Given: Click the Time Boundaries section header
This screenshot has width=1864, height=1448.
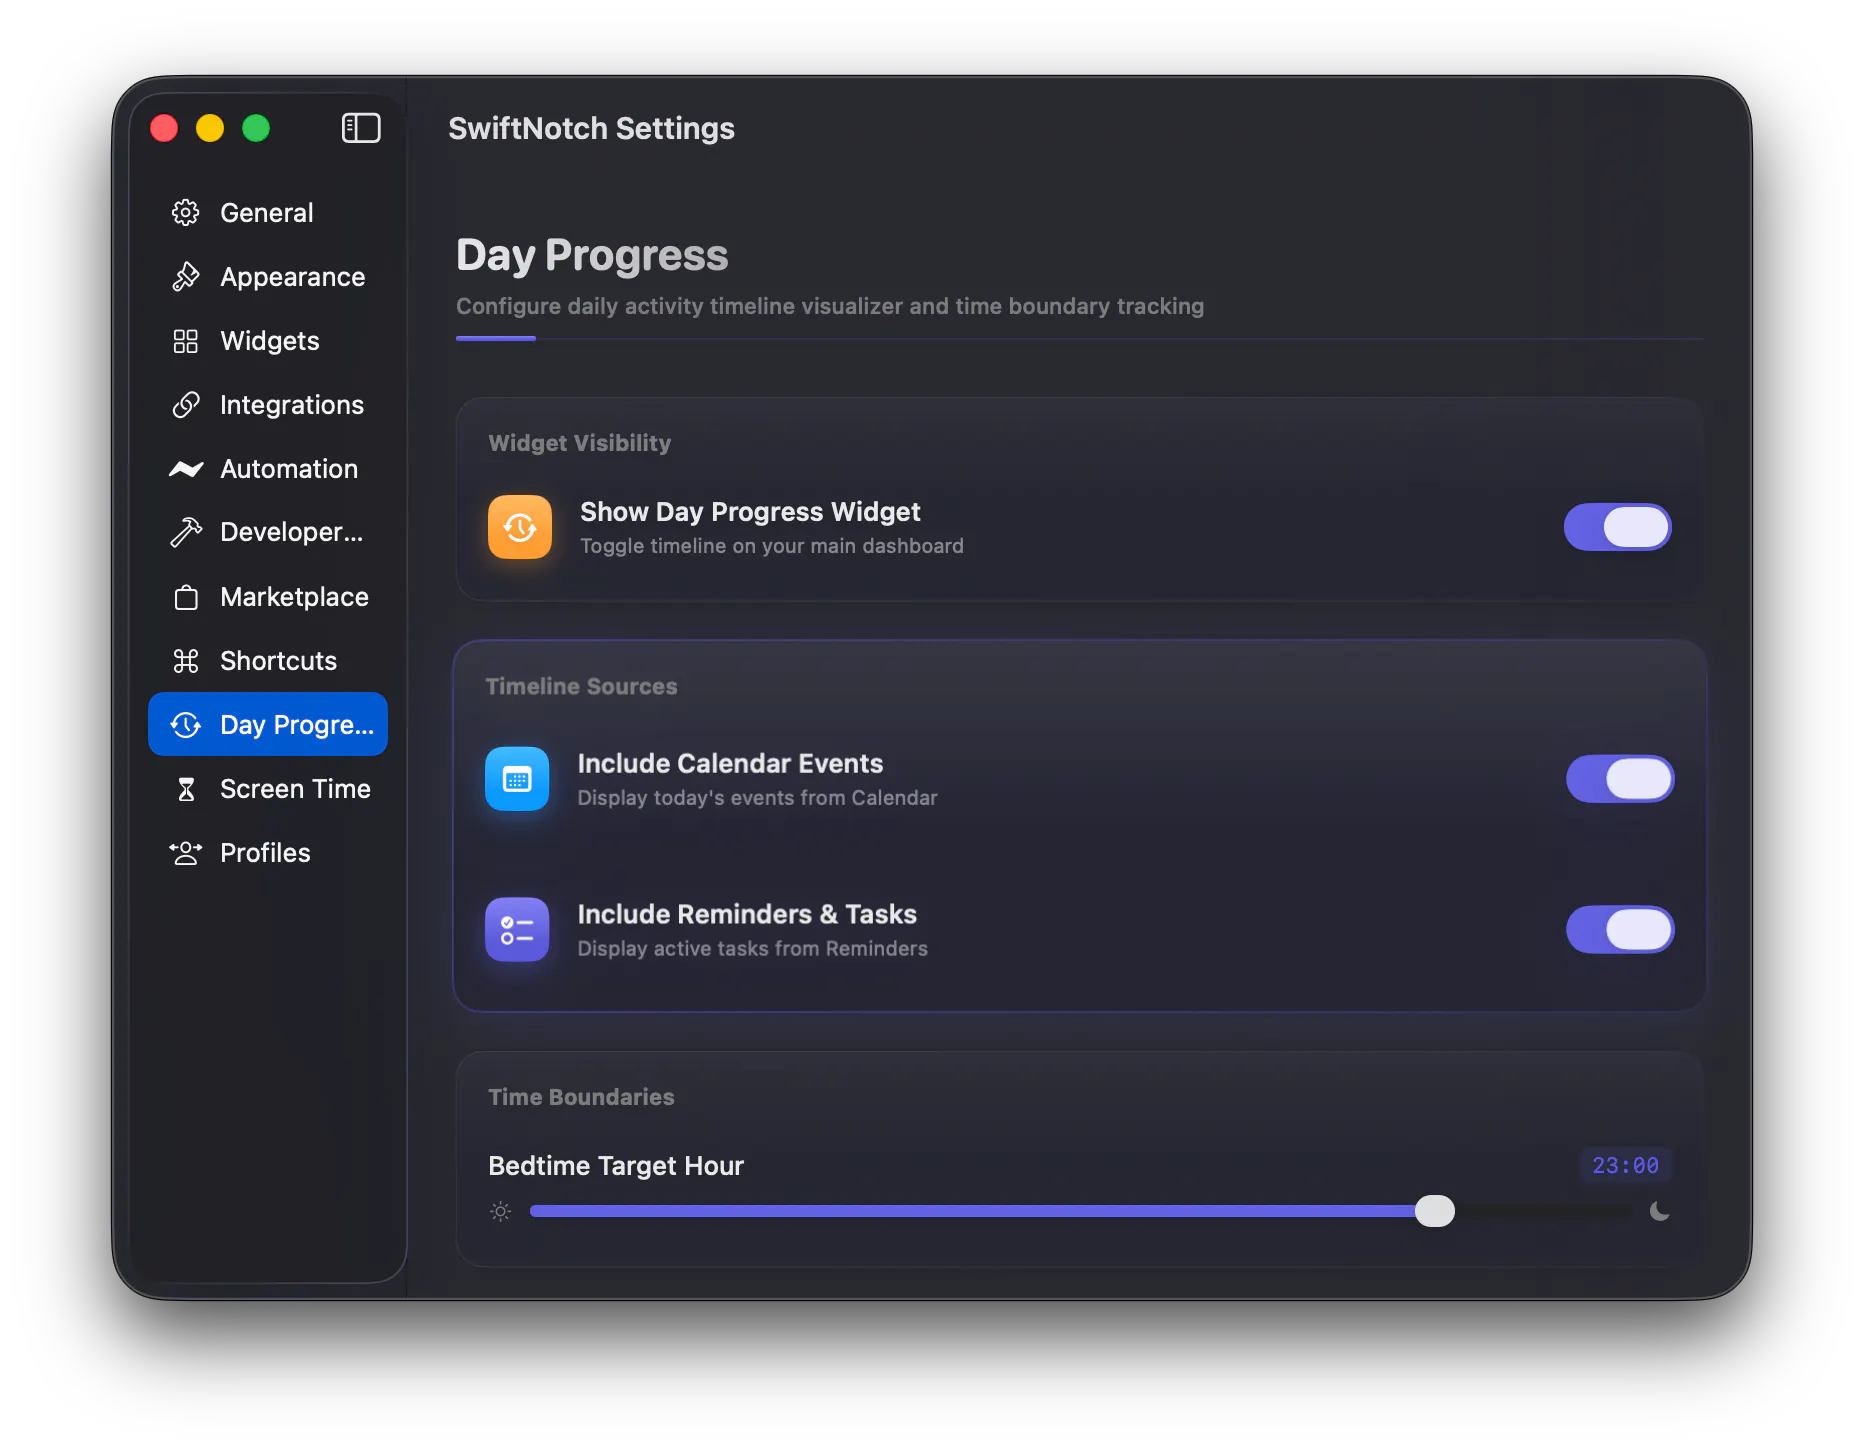Looking at the screenshot, I should [x=581, y=1097].
